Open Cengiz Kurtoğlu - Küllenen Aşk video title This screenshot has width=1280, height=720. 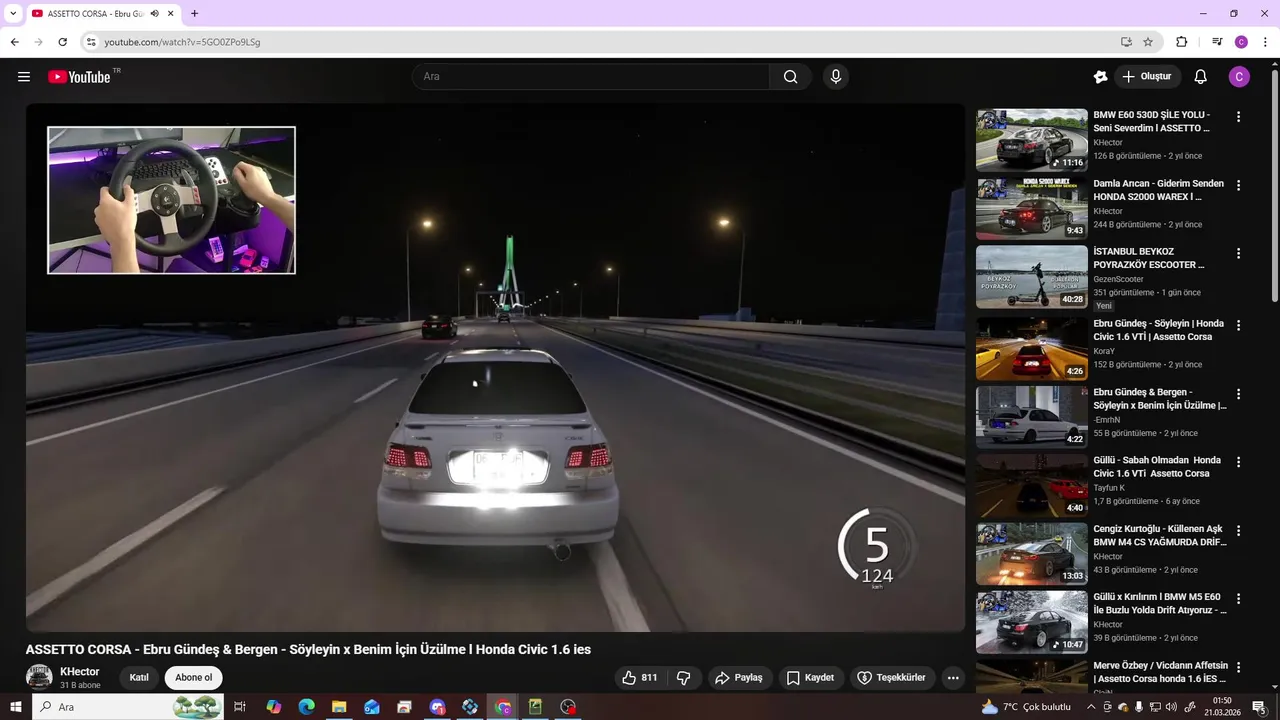(1159, 536)
